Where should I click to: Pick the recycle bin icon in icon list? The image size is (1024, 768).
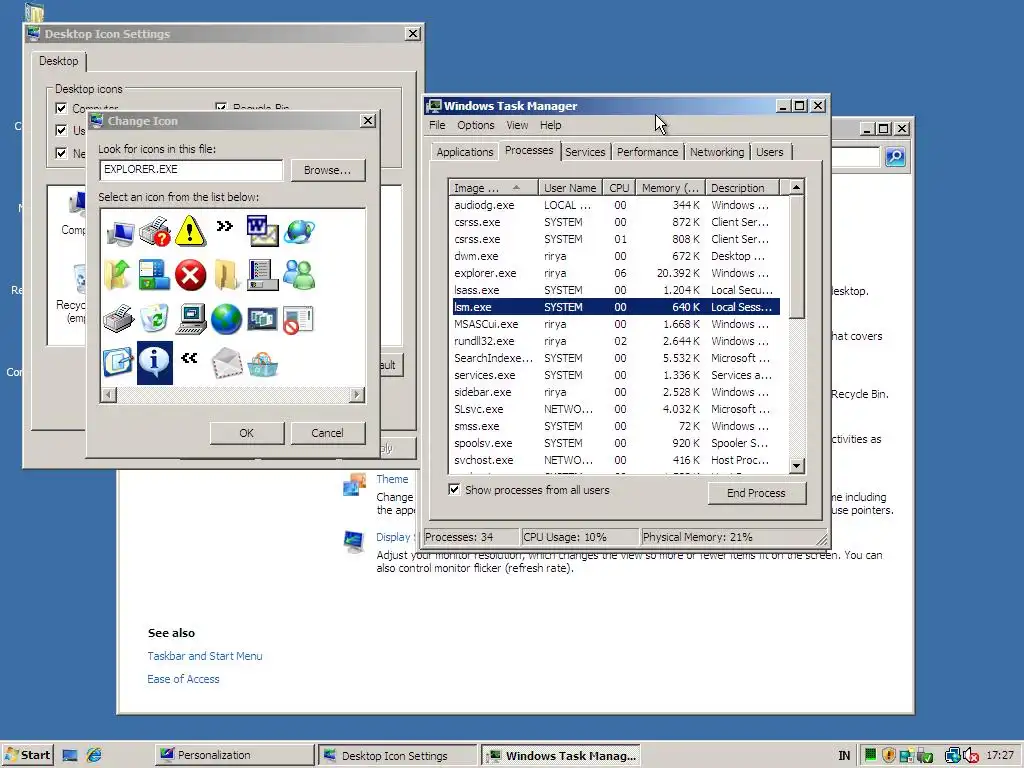coord(155,319)
